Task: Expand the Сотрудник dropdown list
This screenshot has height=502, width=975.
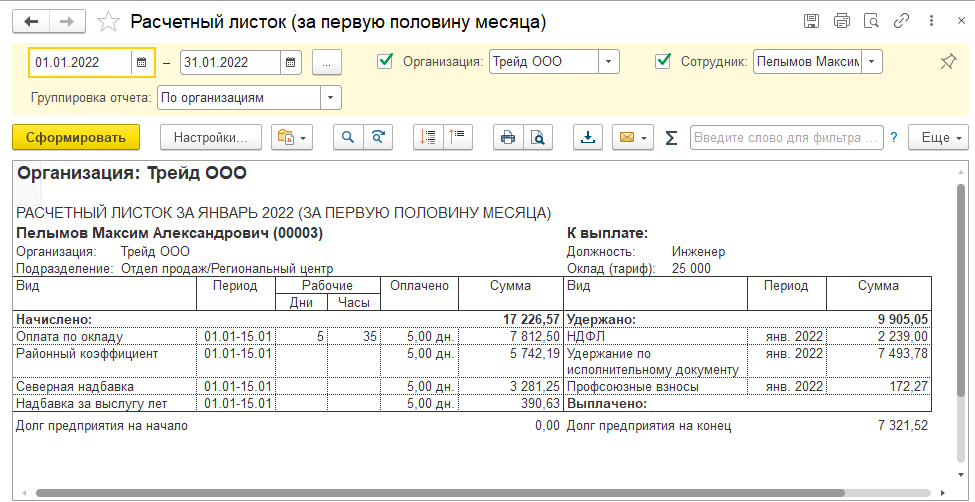Action: point(872,62)
